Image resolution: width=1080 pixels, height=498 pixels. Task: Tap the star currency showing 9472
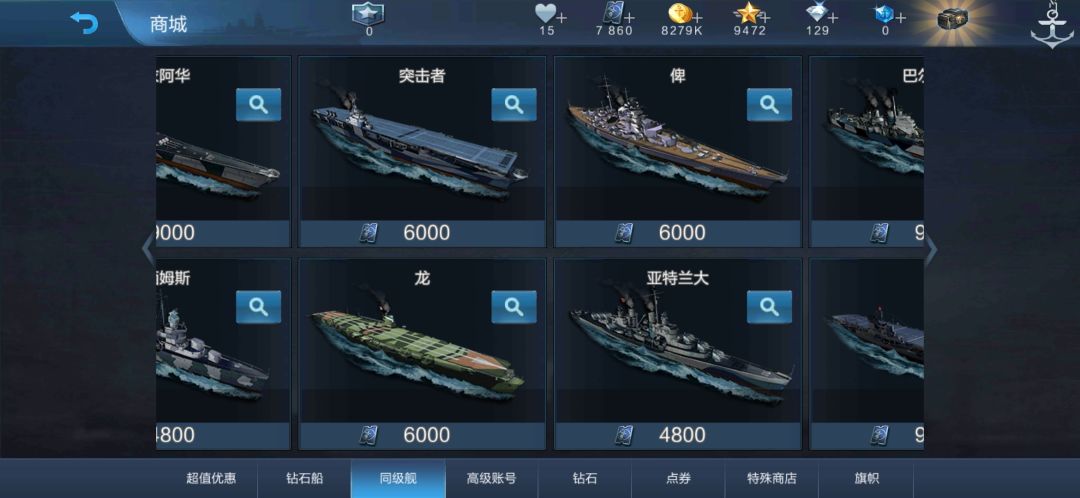click(751, 14)
